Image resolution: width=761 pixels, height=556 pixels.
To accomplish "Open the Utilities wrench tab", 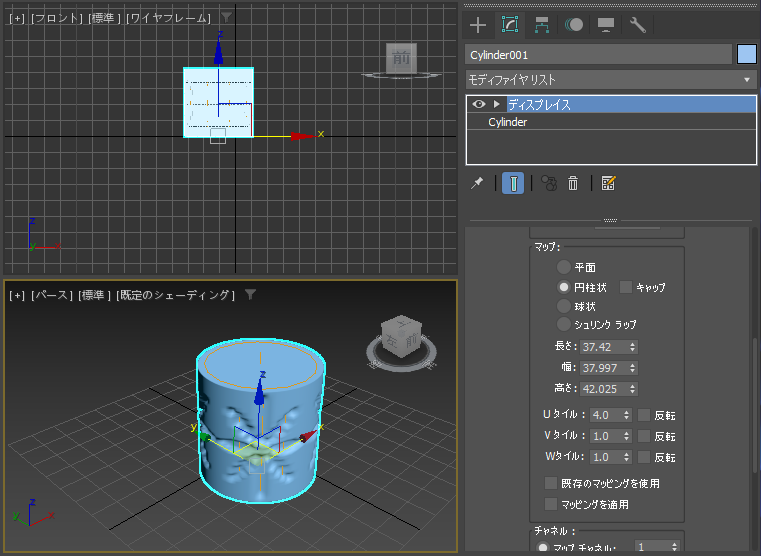I will pyautogui.click(x=638, y=25).
